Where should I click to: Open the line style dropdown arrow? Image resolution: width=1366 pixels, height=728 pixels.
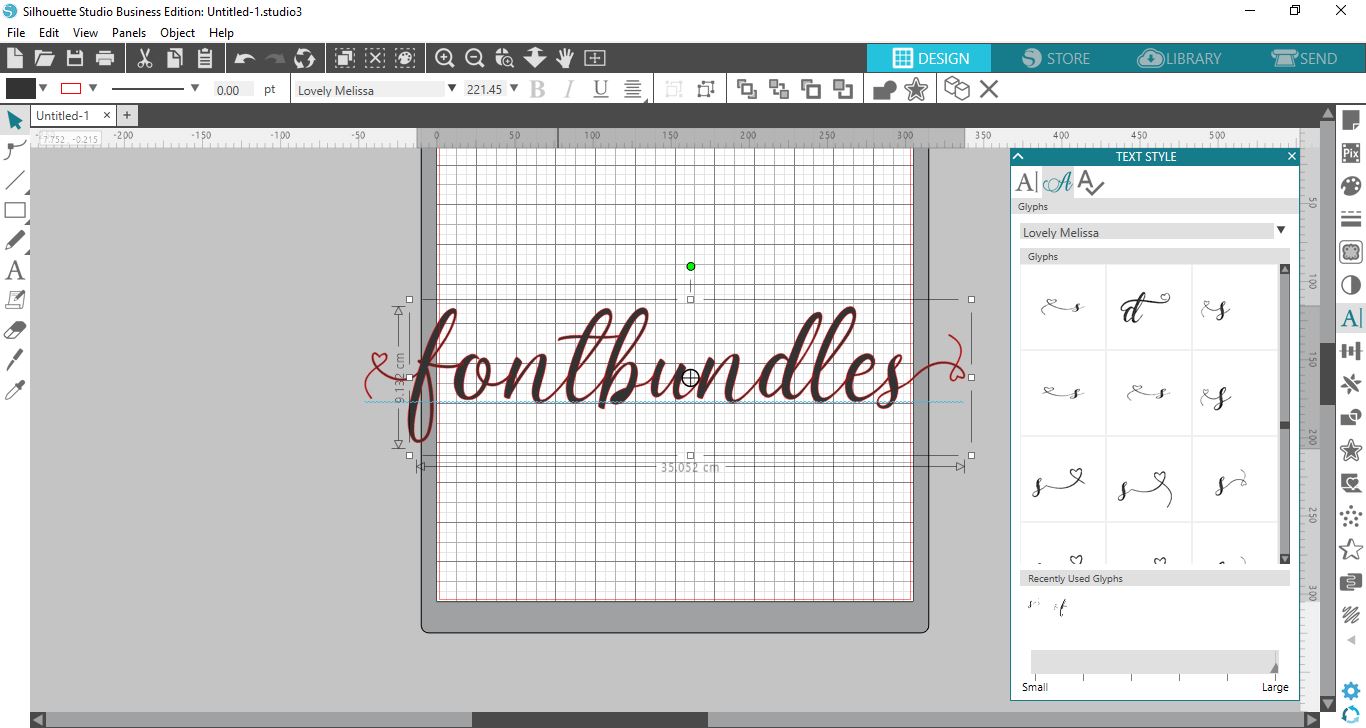194,88
